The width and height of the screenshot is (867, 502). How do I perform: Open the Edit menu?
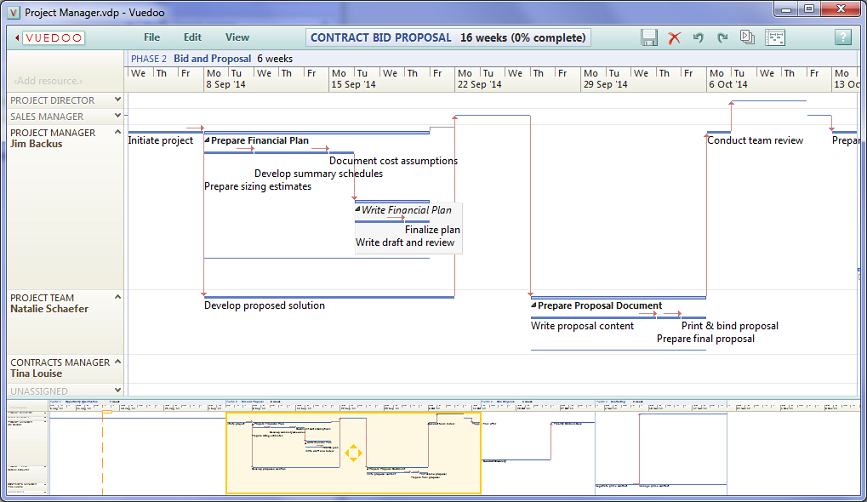click(x=192, y=38)
